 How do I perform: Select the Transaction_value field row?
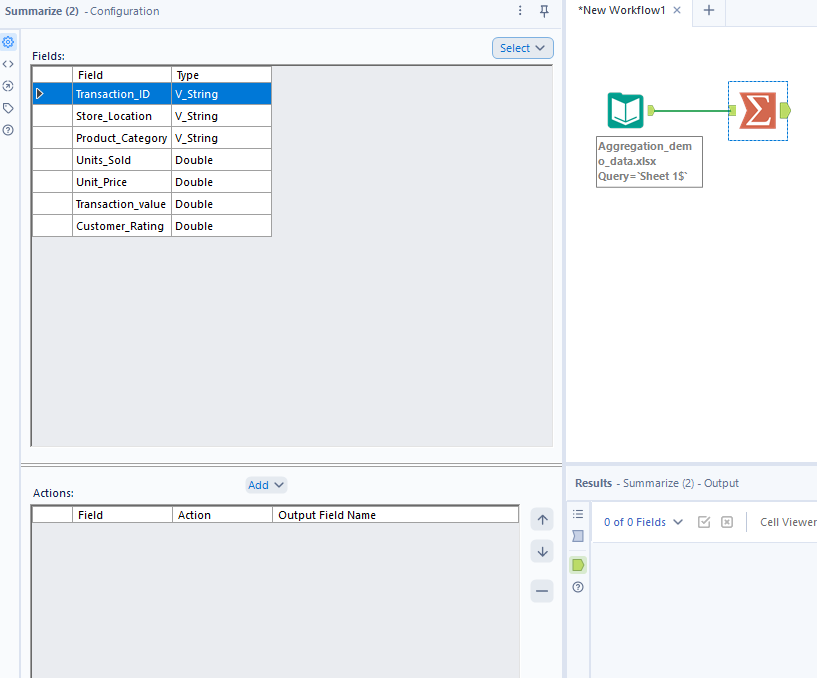(x=152, y=204)
